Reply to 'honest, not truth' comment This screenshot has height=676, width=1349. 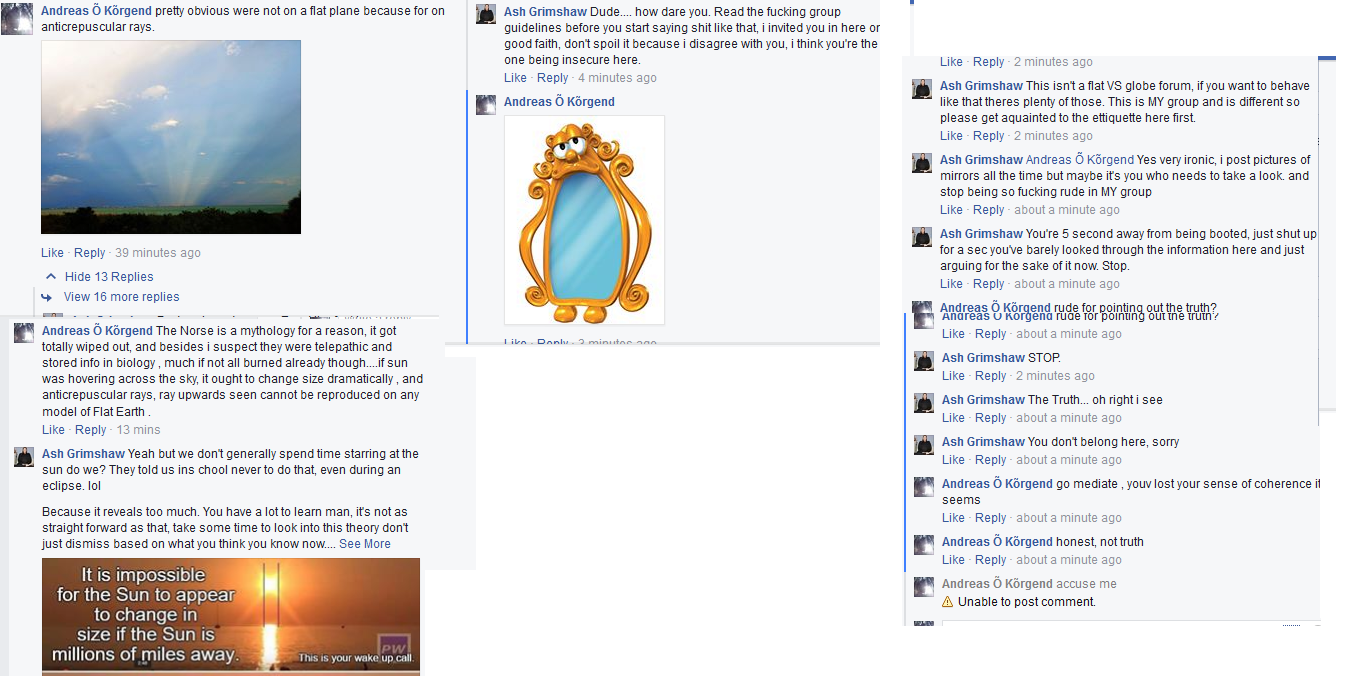coord(991,560)
